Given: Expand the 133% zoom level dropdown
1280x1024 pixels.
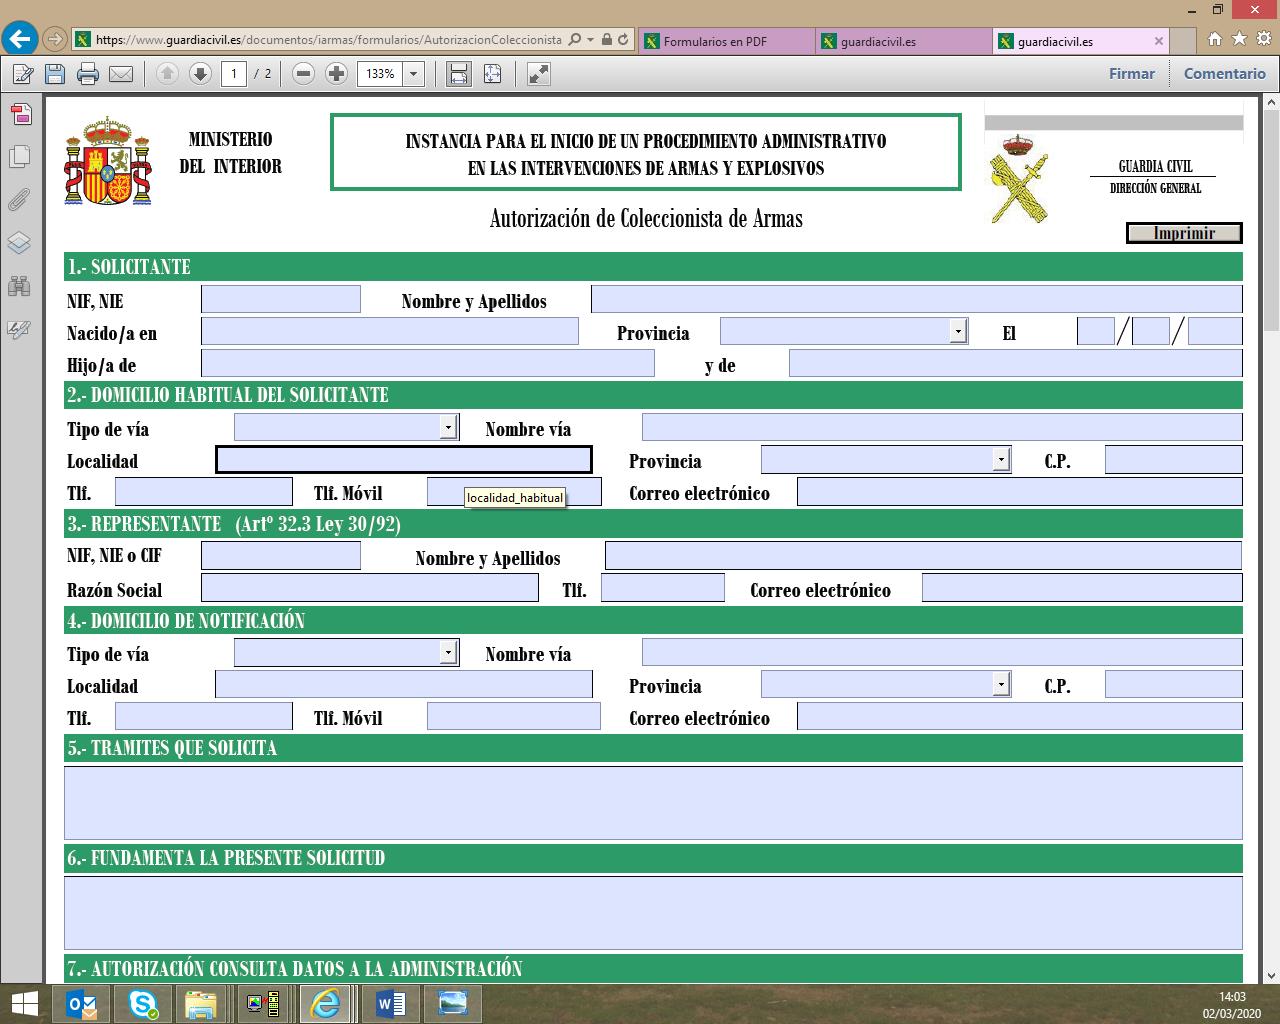Looking at the screenshot, I should pyautogui.click(x=413, y=74).
